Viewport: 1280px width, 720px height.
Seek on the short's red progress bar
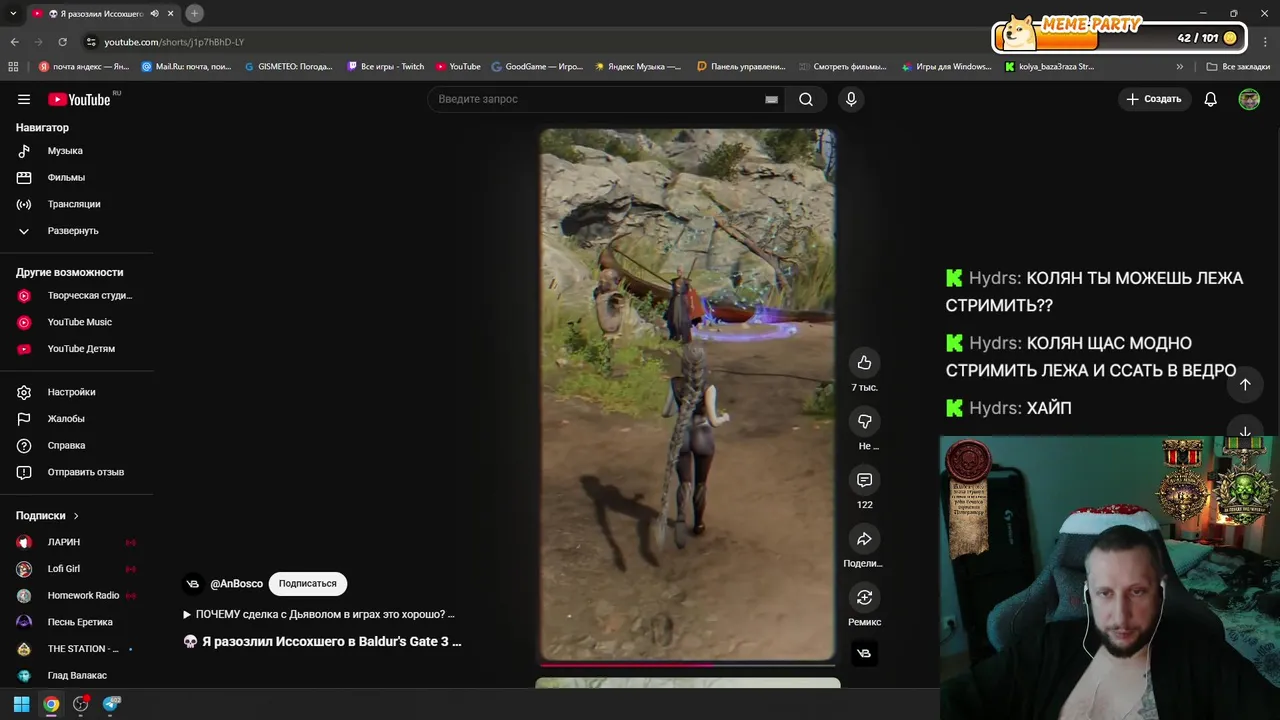click(x=687, y=663)
